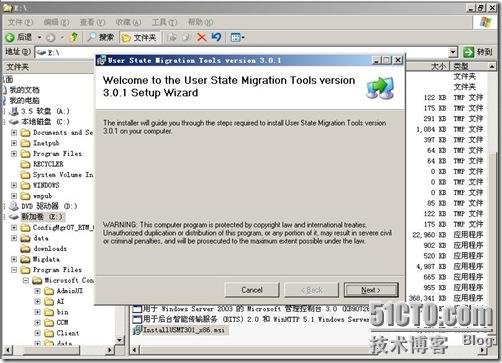Expand the WINDOWS folder node
The width and height of the screenshot is (502, 363).
tap(14, 185)
